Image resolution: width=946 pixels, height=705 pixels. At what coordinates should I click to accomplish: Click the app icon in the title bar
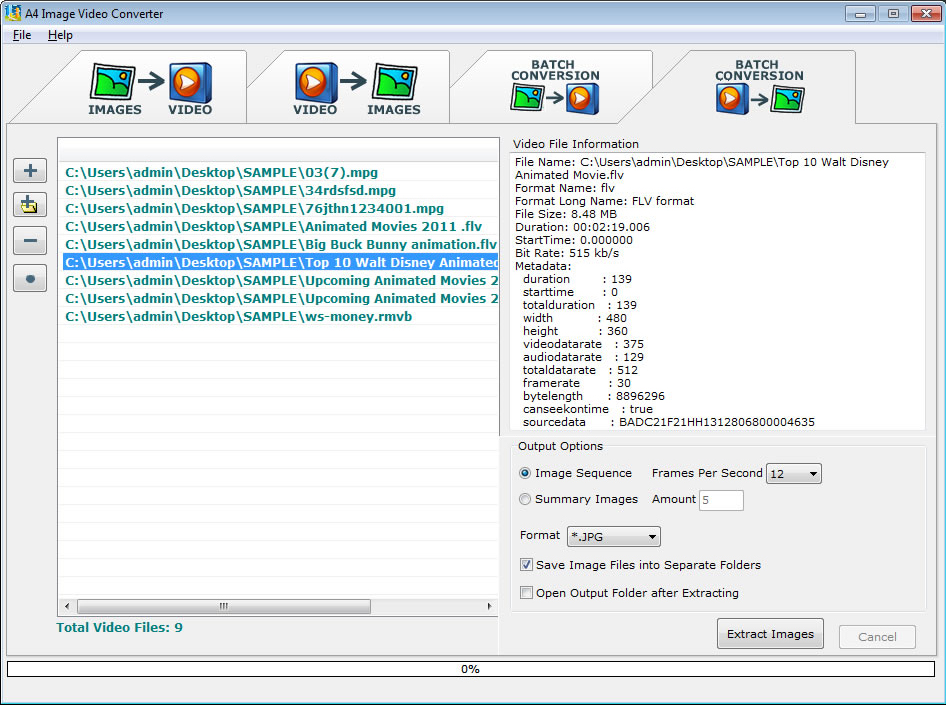coord(13,13)
